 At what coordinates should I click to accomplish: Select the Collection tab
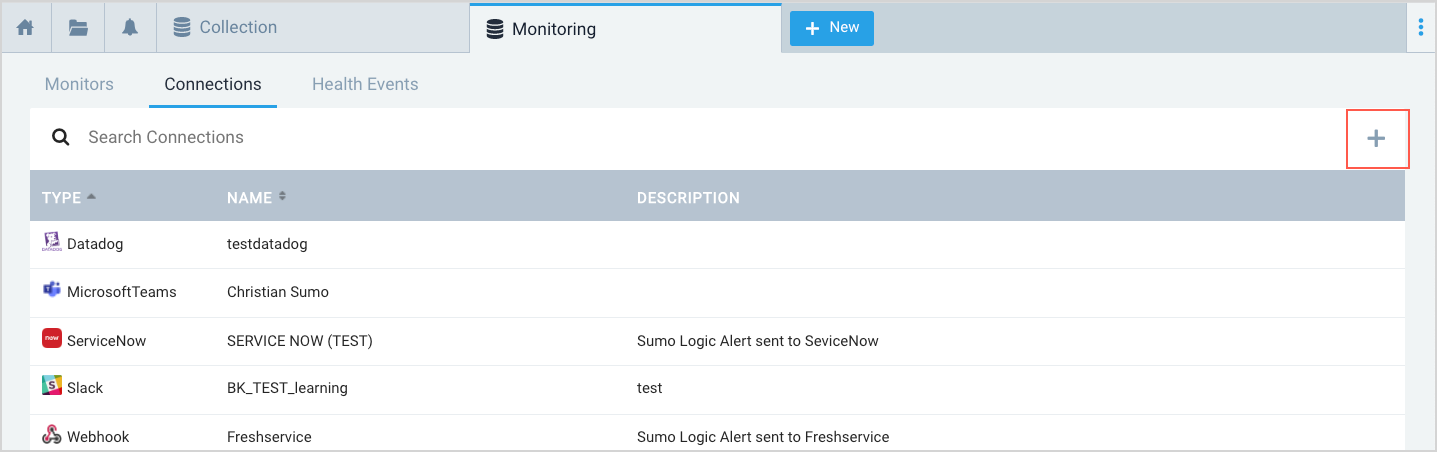pos(238,28)
